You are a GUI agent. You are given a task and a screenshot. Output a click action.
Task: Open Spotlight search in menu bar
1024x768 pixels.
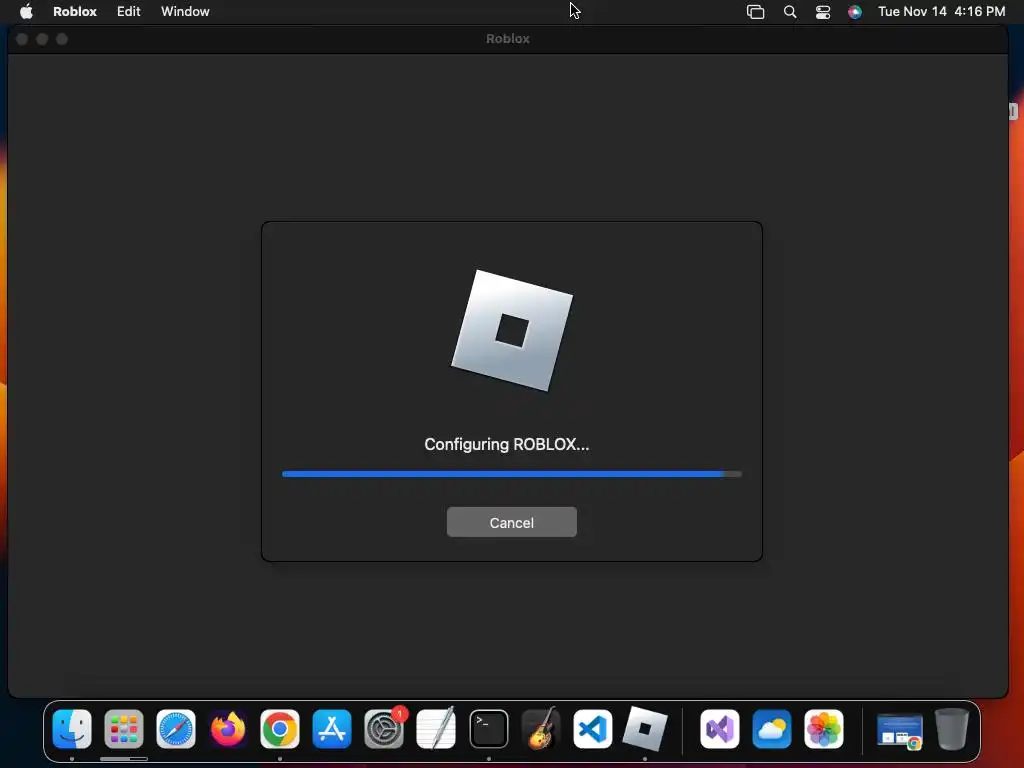pos(790,12)
